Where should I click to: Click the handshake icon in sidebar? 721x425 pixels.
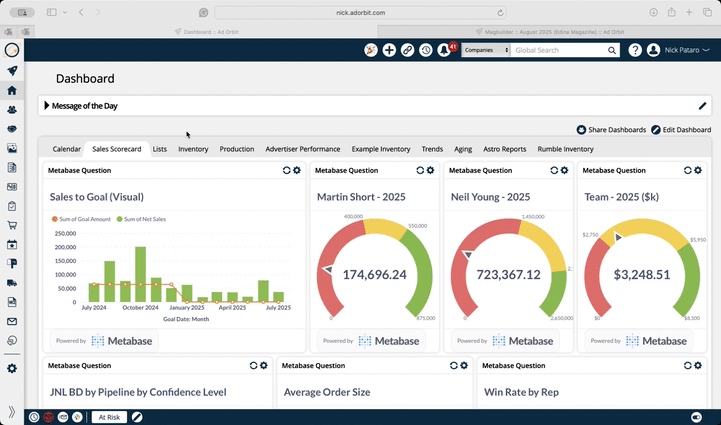[x=12, y=129]
